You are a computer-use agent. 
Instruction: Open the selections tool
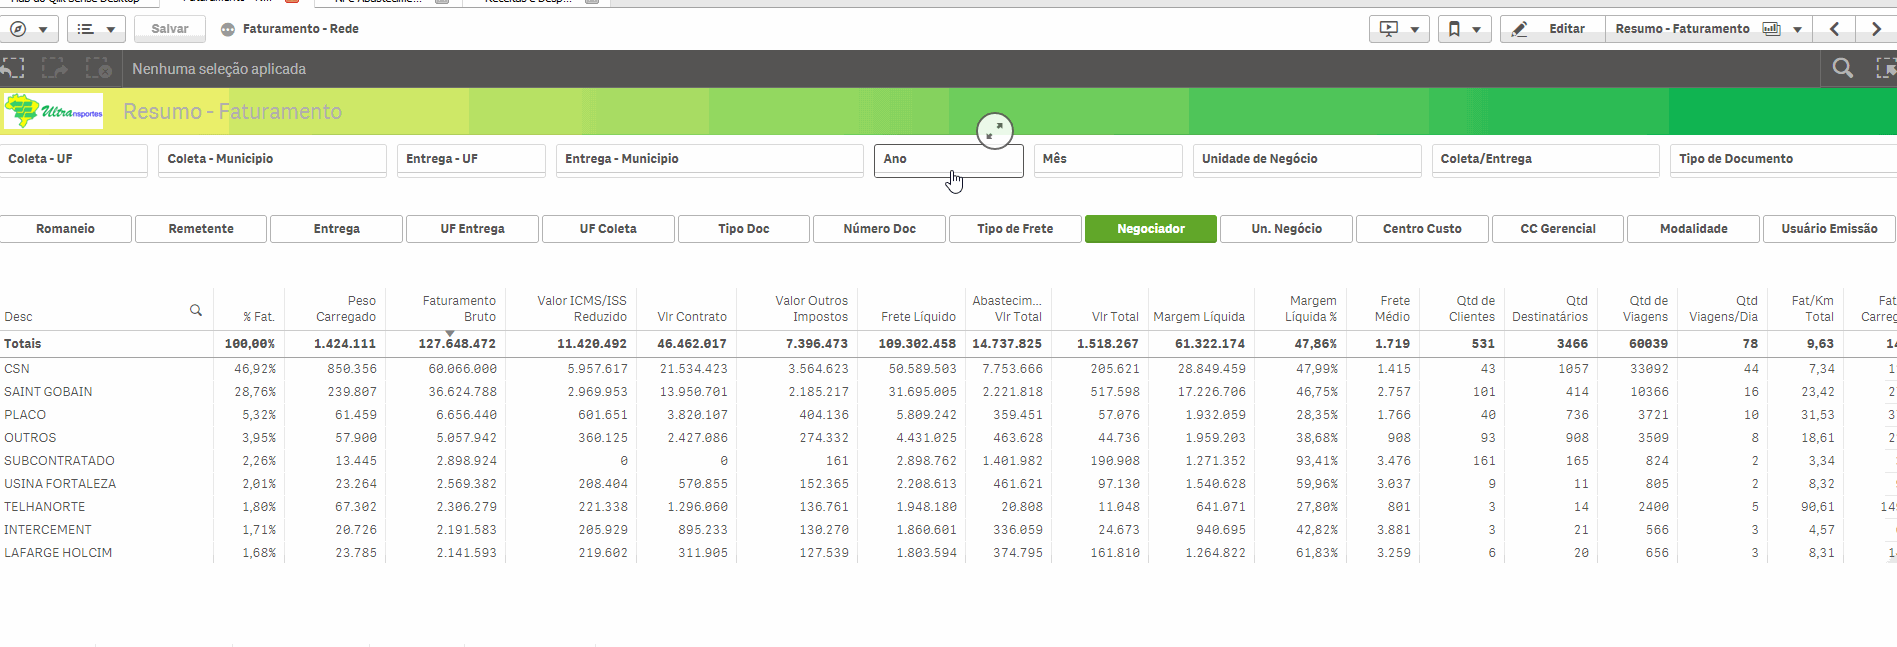click(x=1885, y=68)
